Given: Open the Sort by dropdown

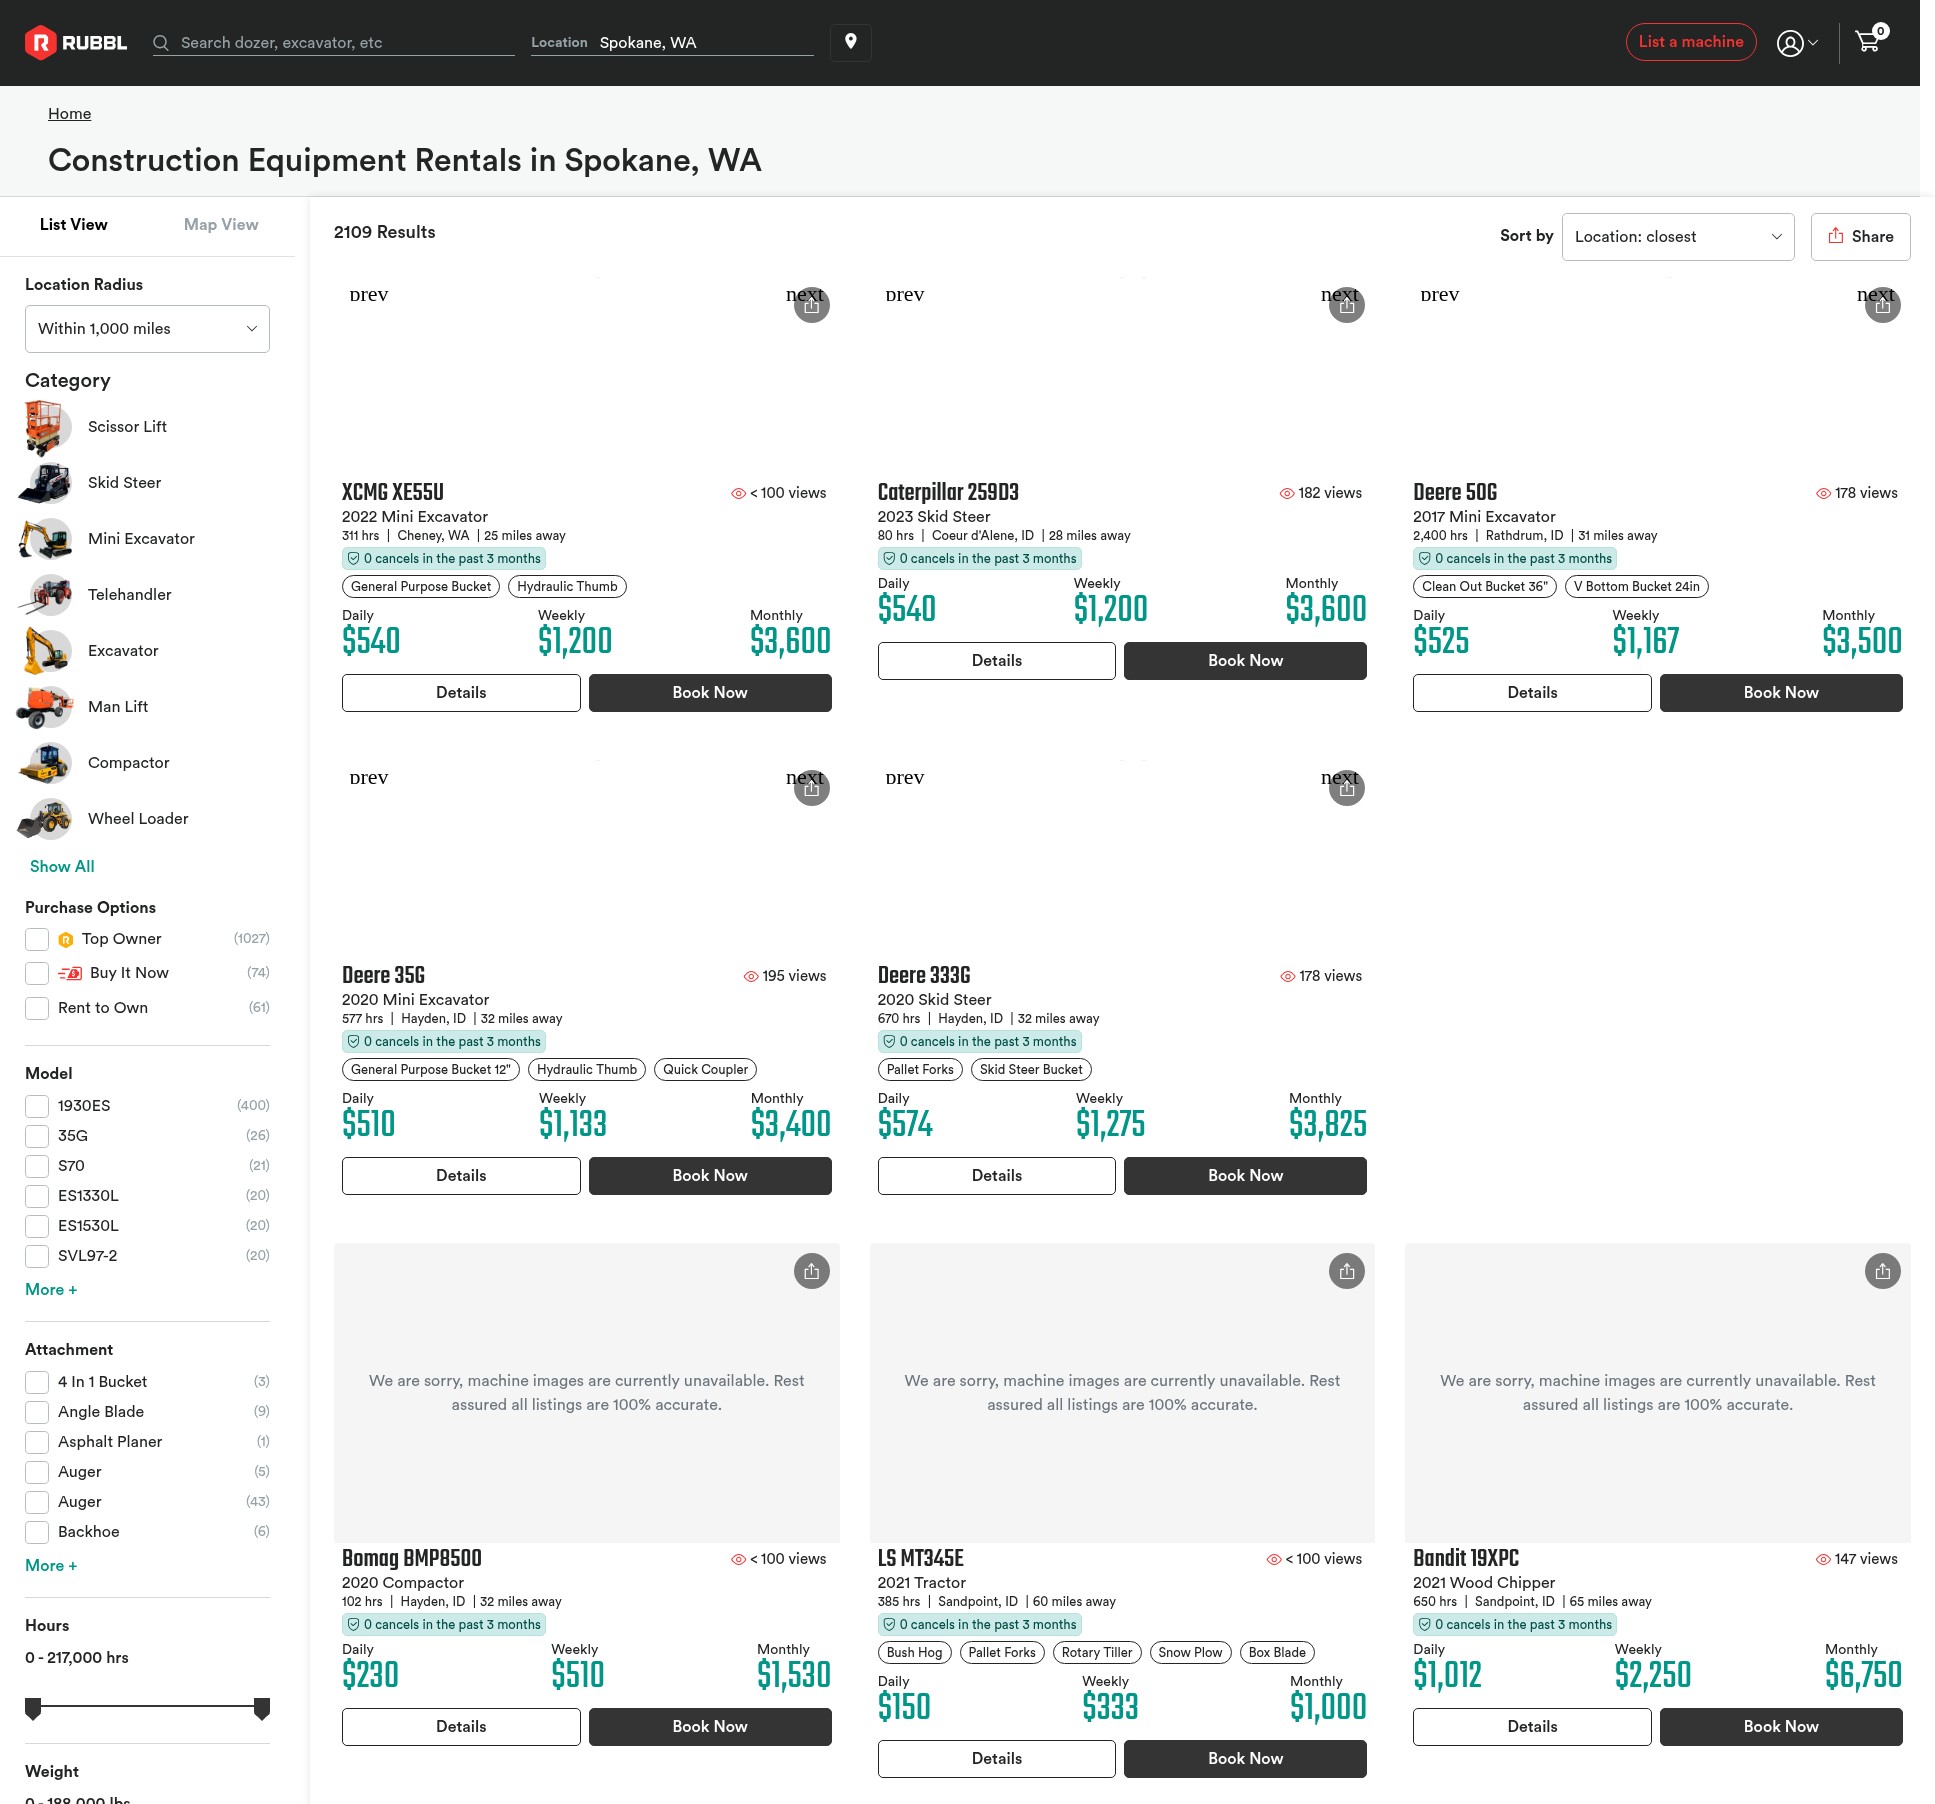Looking at the screenshot, I should 1678,237.
